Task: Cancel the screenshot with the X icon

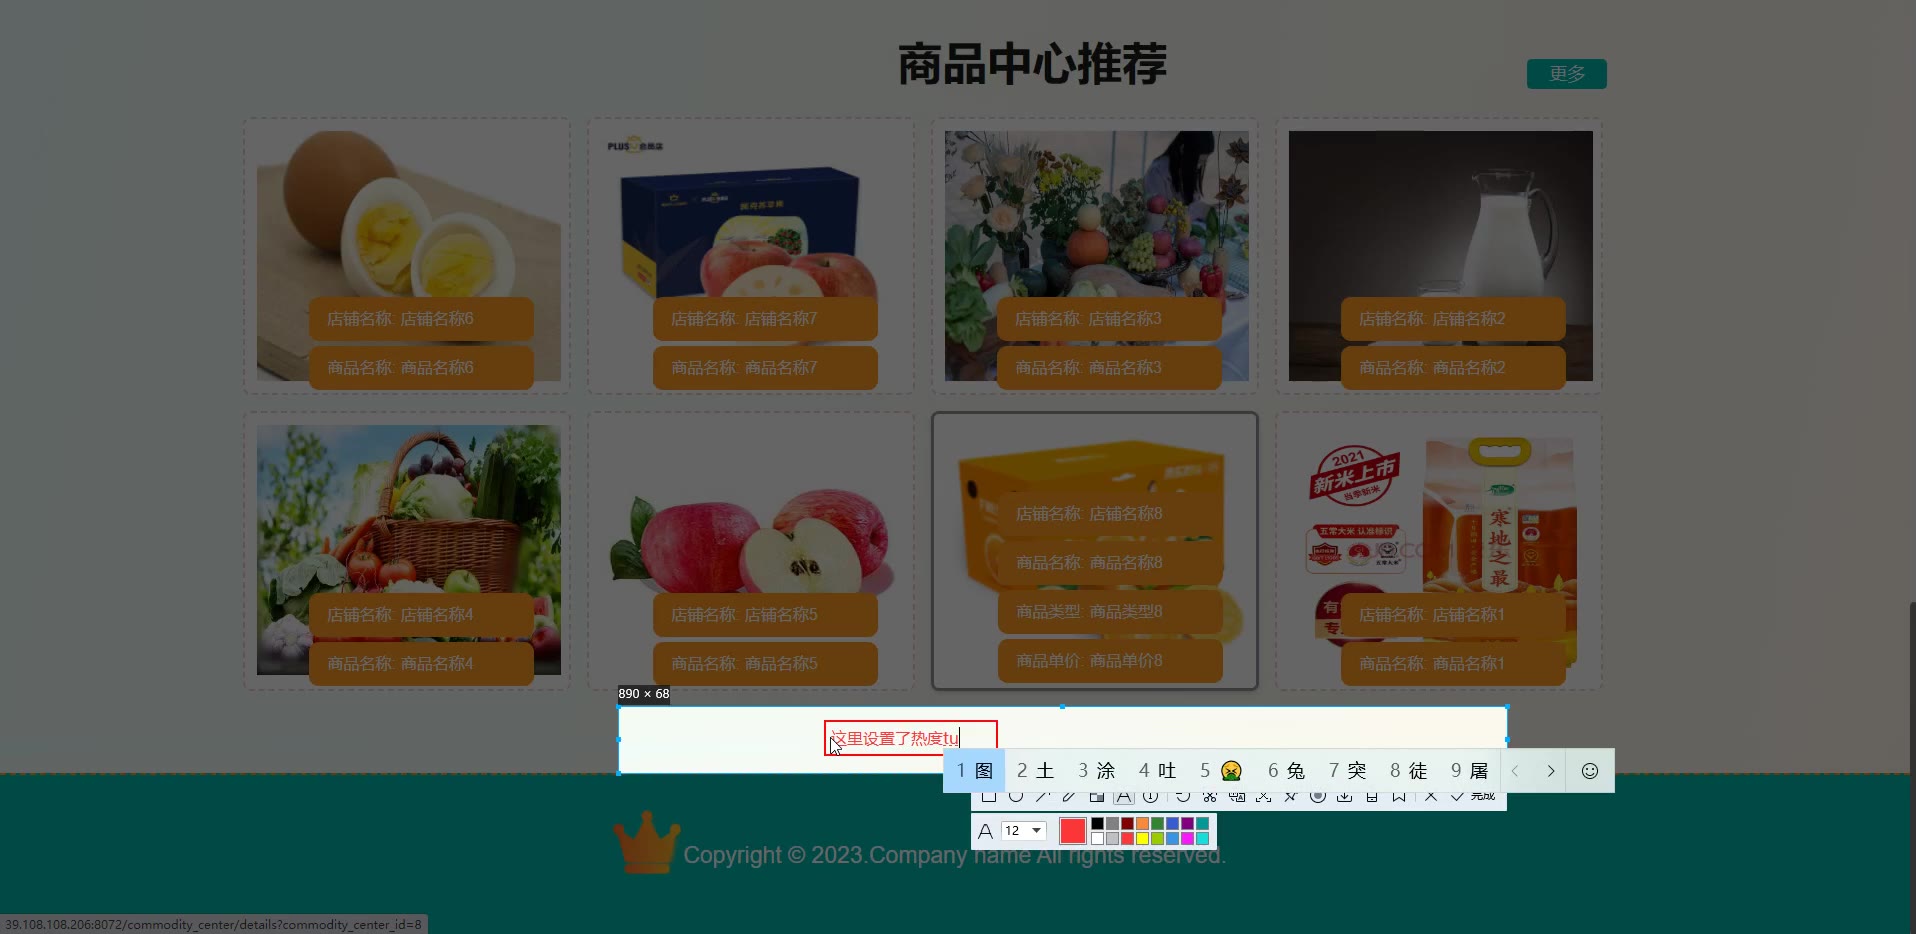Action: (1431, 797)
